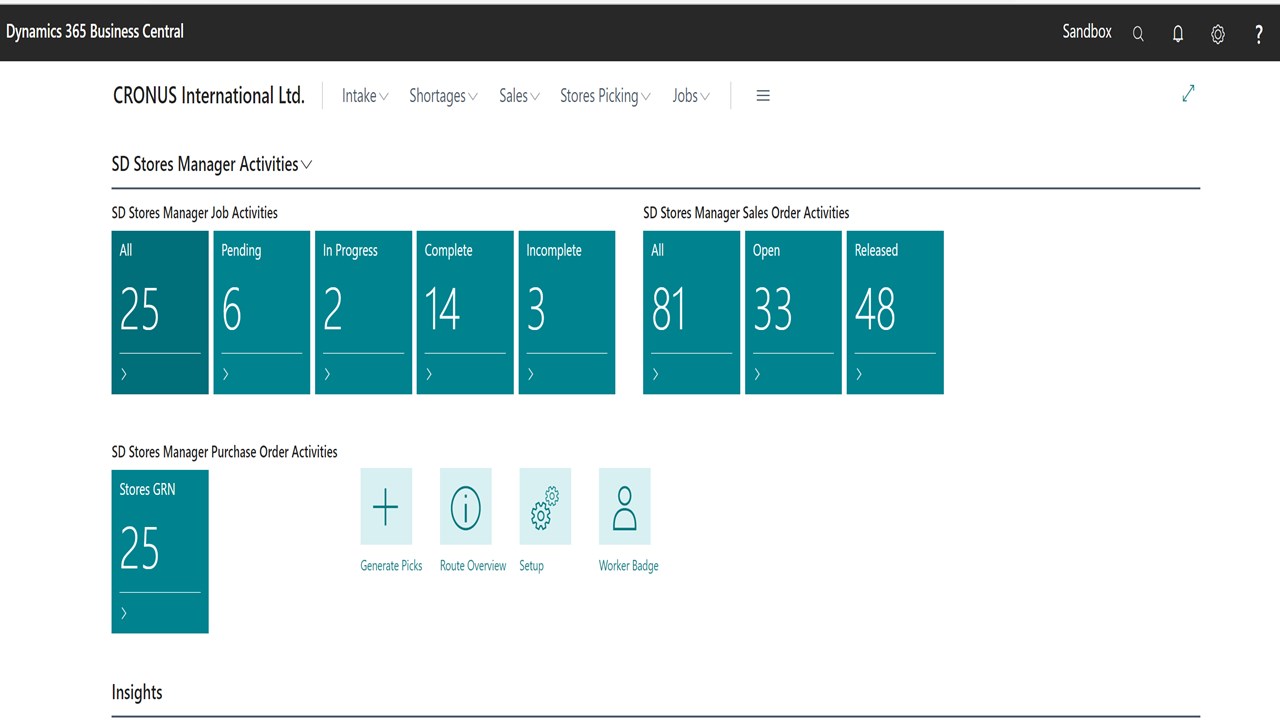
Task: Click the arrow on Complete jobs tile
Action: (429, 374)
